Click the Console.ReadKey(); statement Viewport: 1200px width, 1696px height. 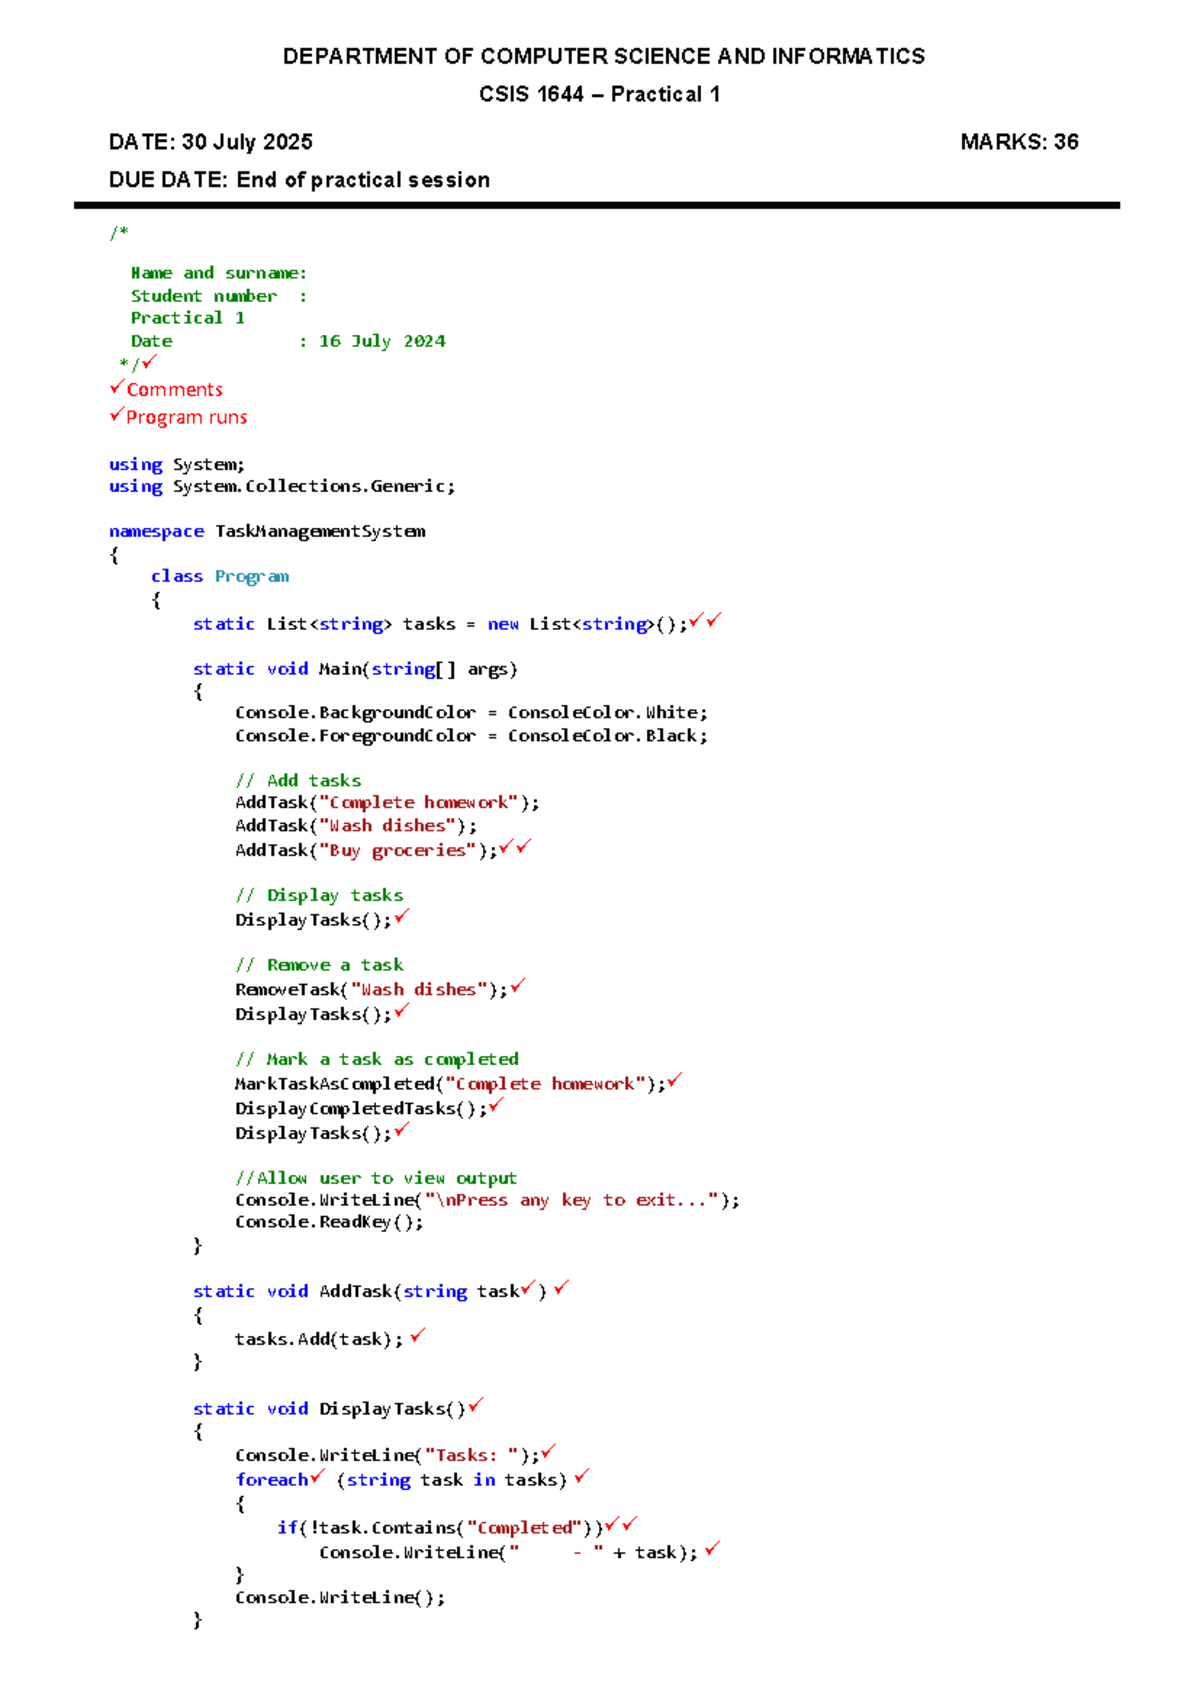pyautogui.click(x=329, y=1222)
